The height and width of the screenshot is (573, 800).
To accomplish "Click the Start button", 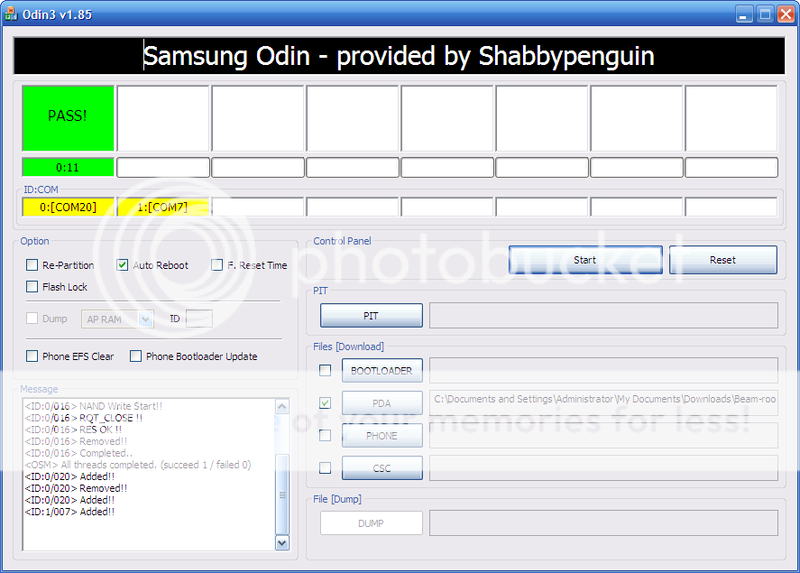I will point(585,260).
